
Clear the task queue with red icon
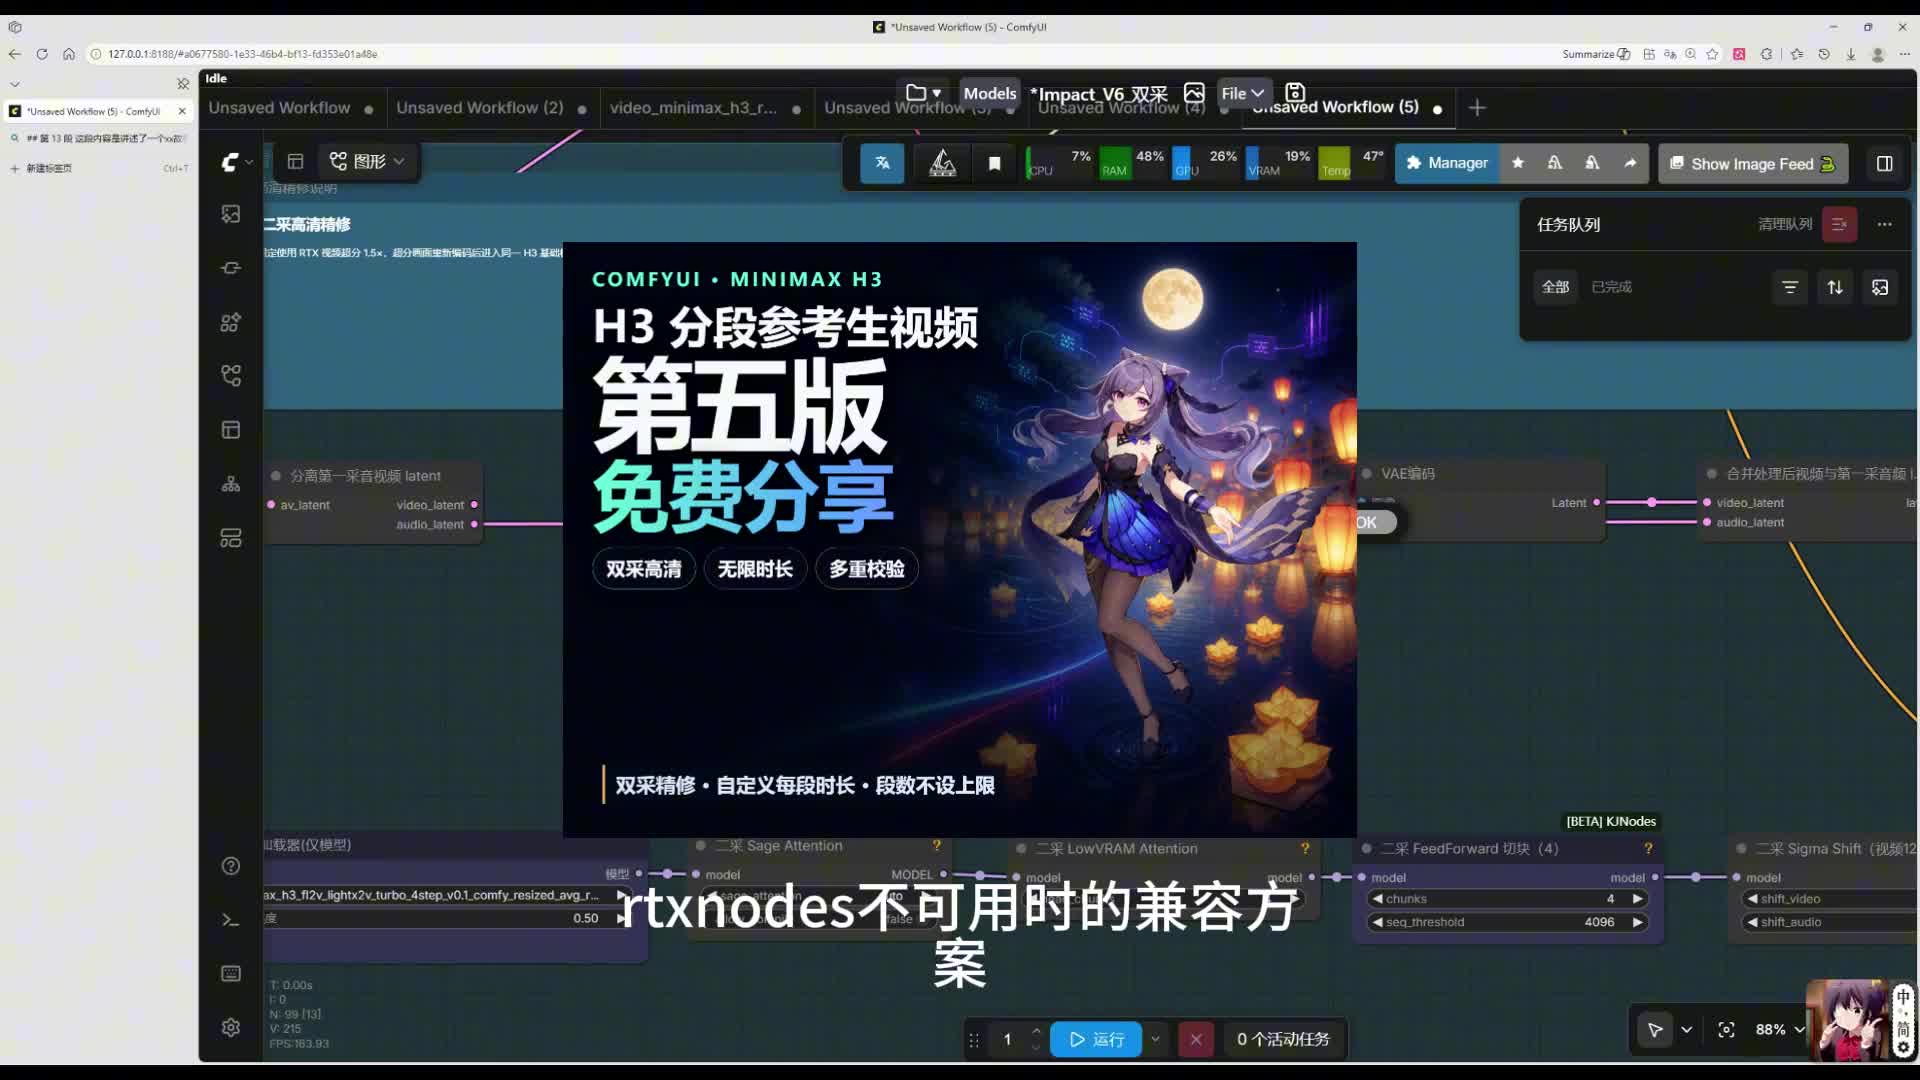[x=1839, y=224]
